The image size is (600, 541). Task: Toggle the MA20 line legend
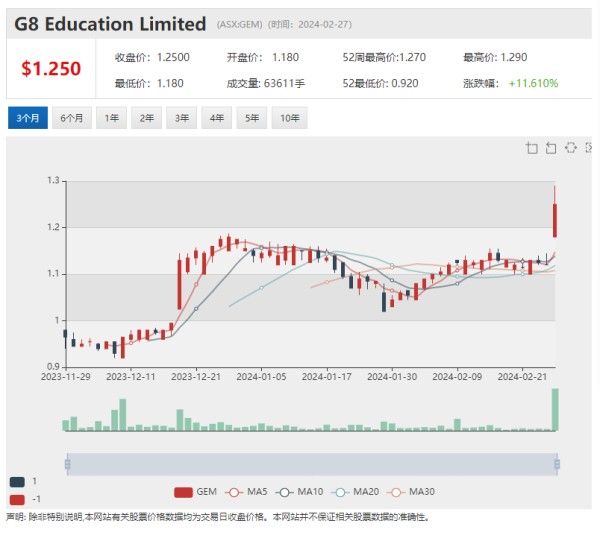(355, 492)
